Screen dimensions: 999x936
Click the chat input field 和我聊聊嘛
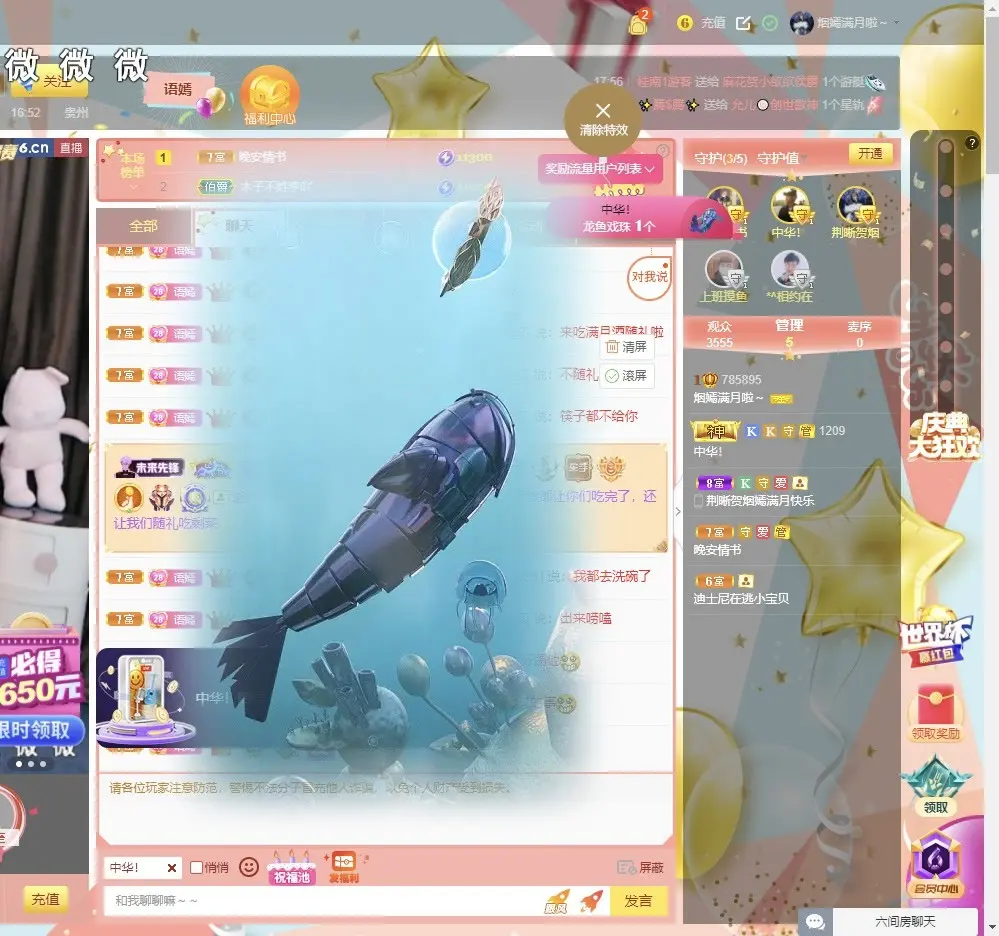coord(325,901)
